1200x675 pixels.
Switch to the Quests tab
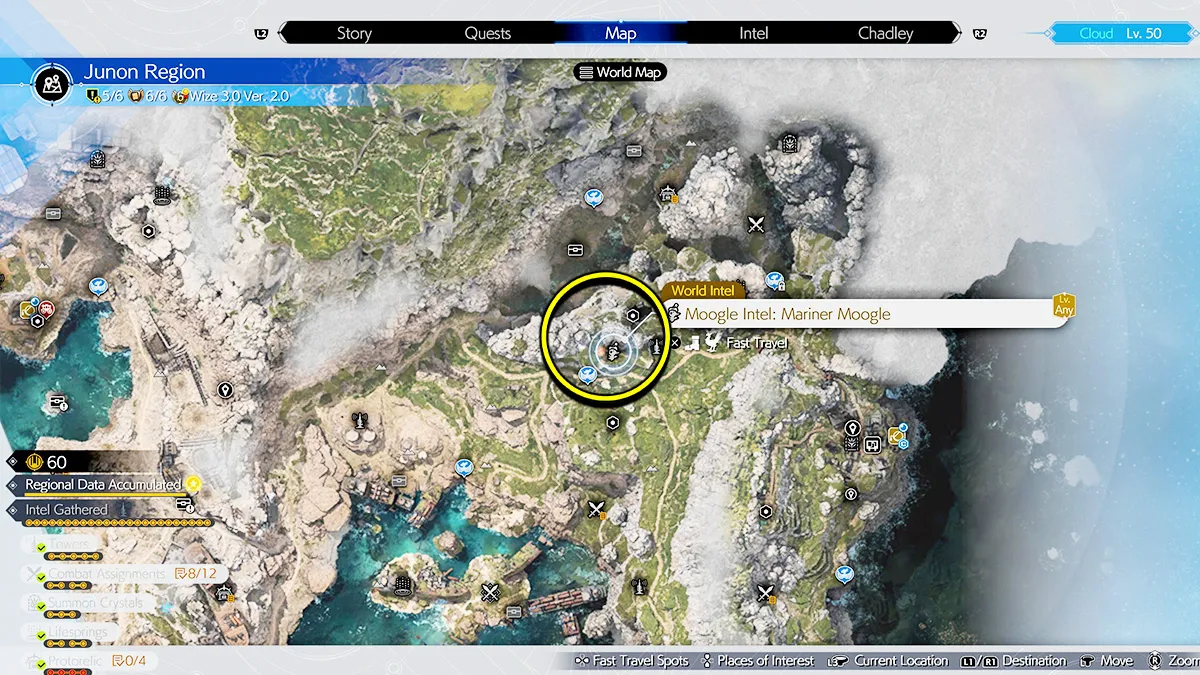coord(488,33)
